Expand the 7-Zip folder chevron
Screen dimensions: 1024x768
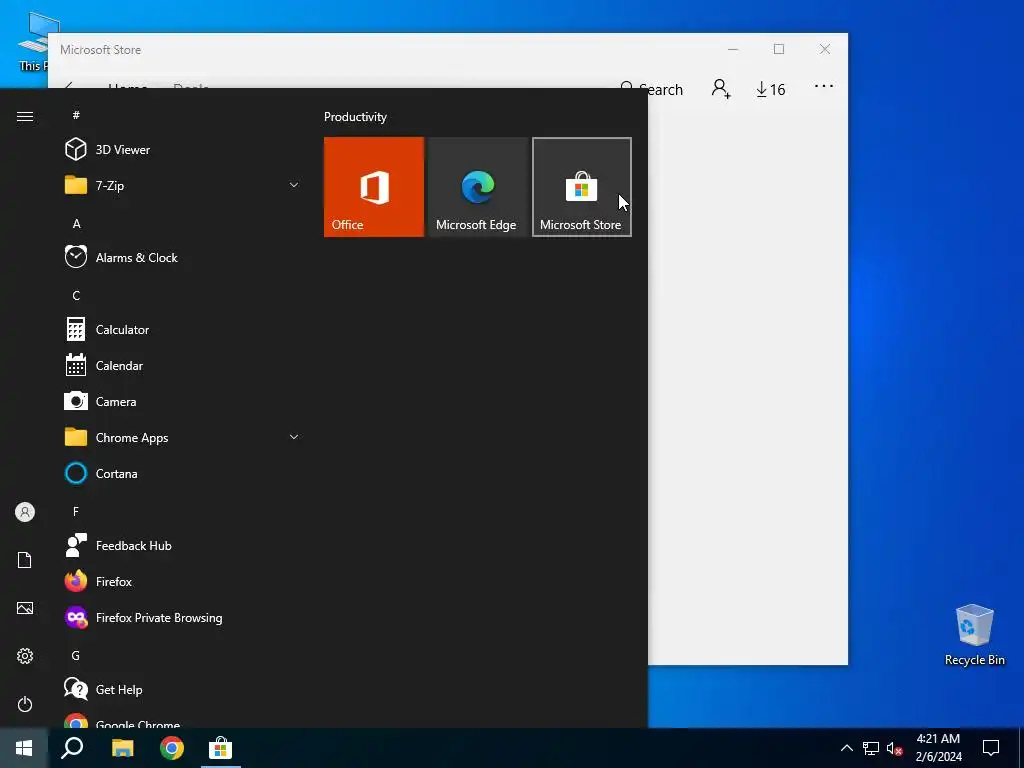(x=294, y=185)
